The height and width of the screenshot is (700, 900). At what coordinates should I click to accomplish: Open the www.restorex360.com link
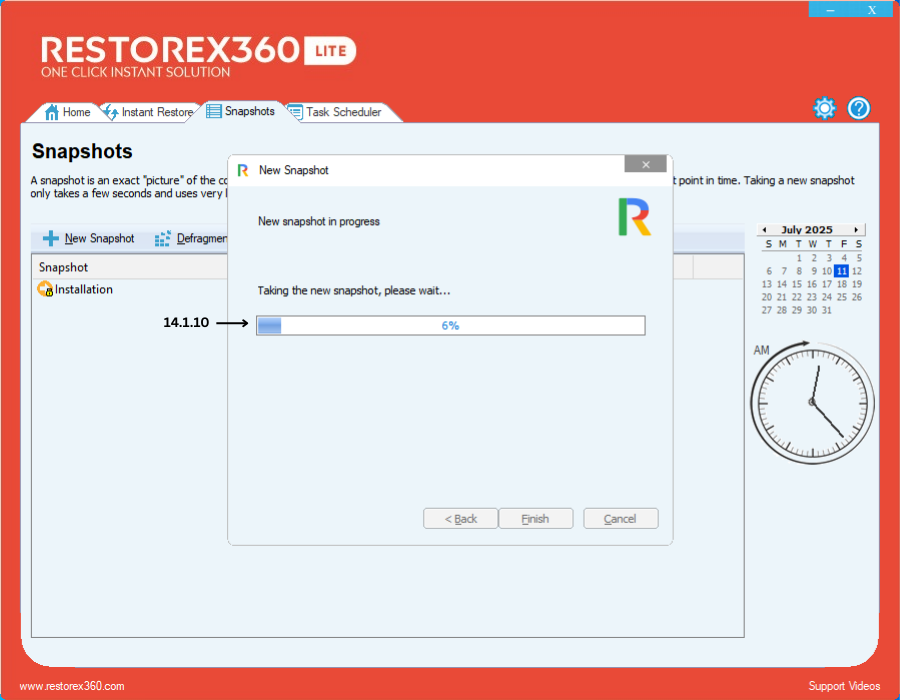point(72,686)
